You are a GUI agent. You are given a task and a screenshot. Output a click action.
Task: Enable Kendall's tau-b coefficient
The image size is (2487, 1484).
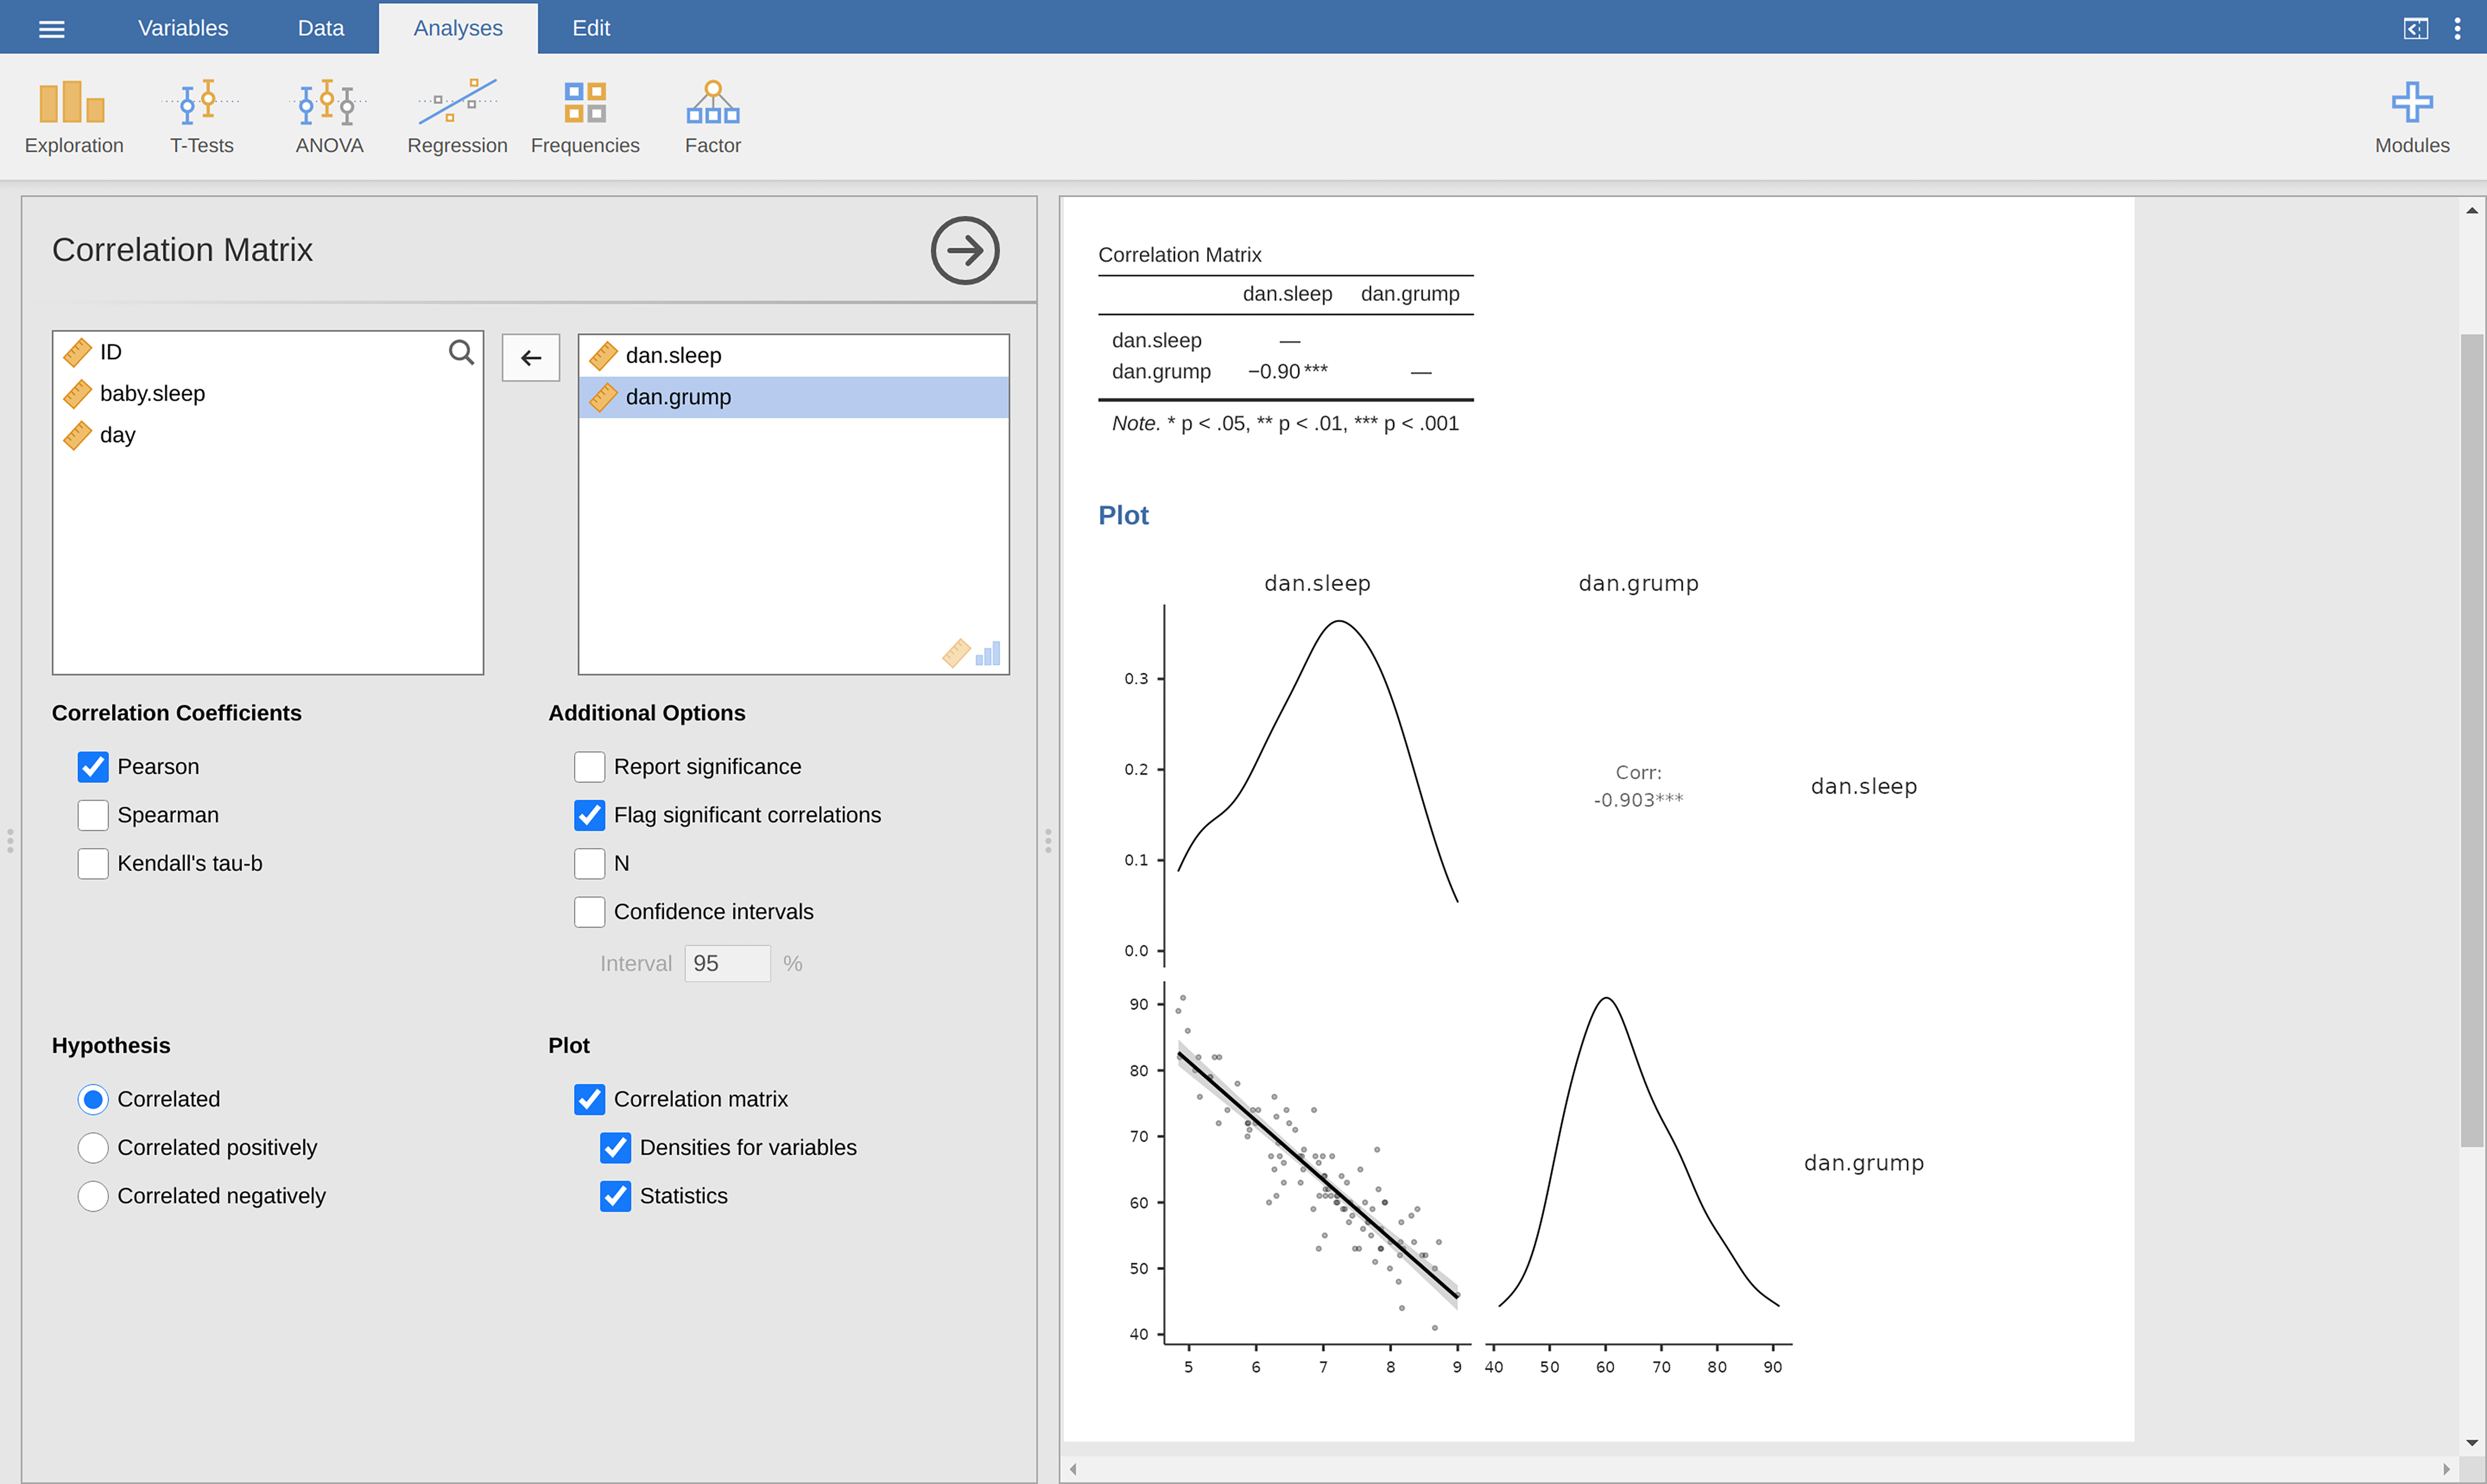point(93,863)
